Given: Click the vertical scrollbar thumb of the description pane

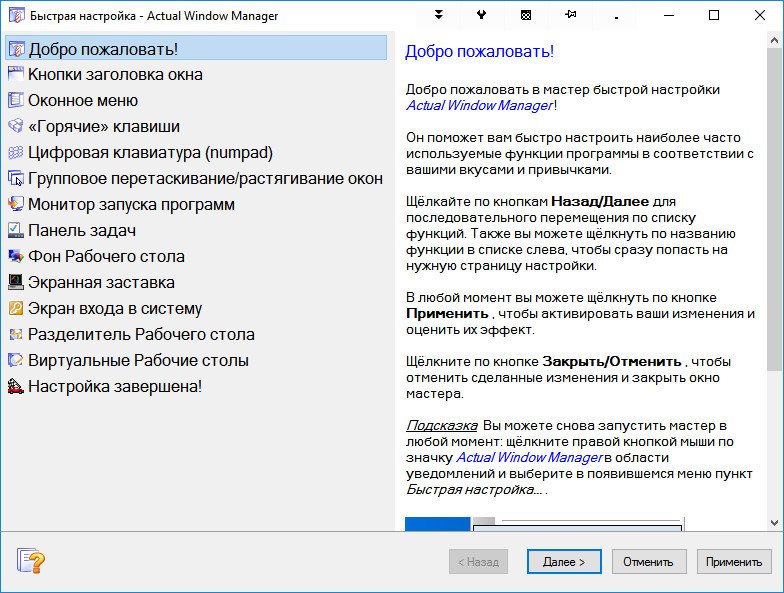Looking at the screenshot, I should pos(774,209).
